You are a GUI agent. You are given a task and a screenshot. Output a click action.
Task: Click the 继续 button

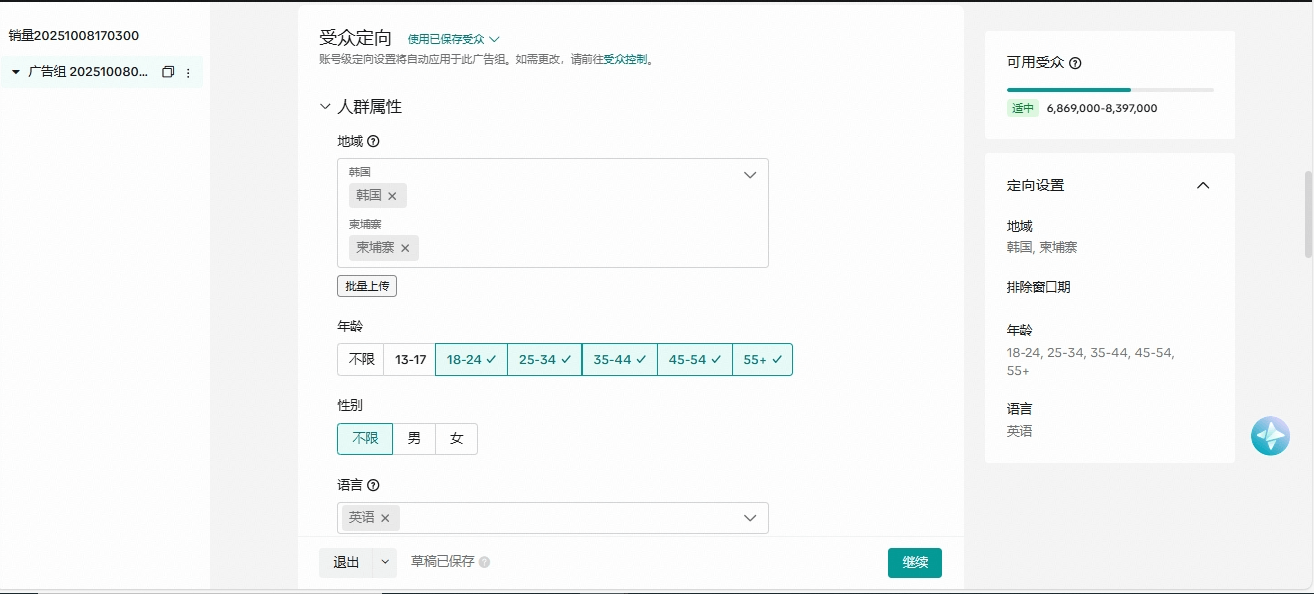point(914,562)
